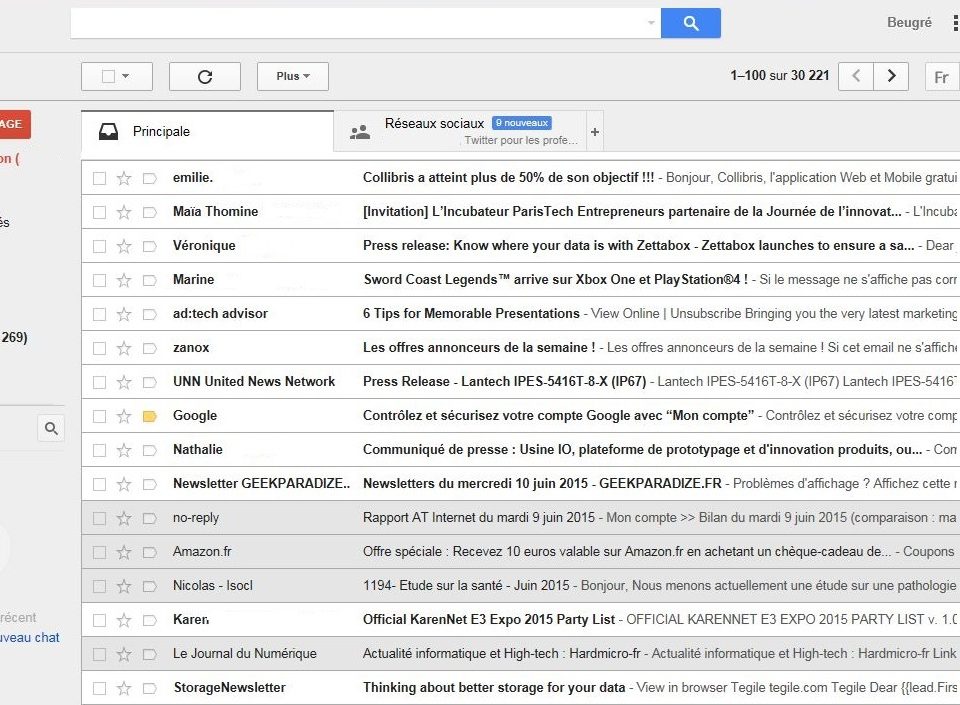Image resolution: width=960 pixels, height=705 pixels.
Task: Star the email from emilie.
Action: click(124, 178)
